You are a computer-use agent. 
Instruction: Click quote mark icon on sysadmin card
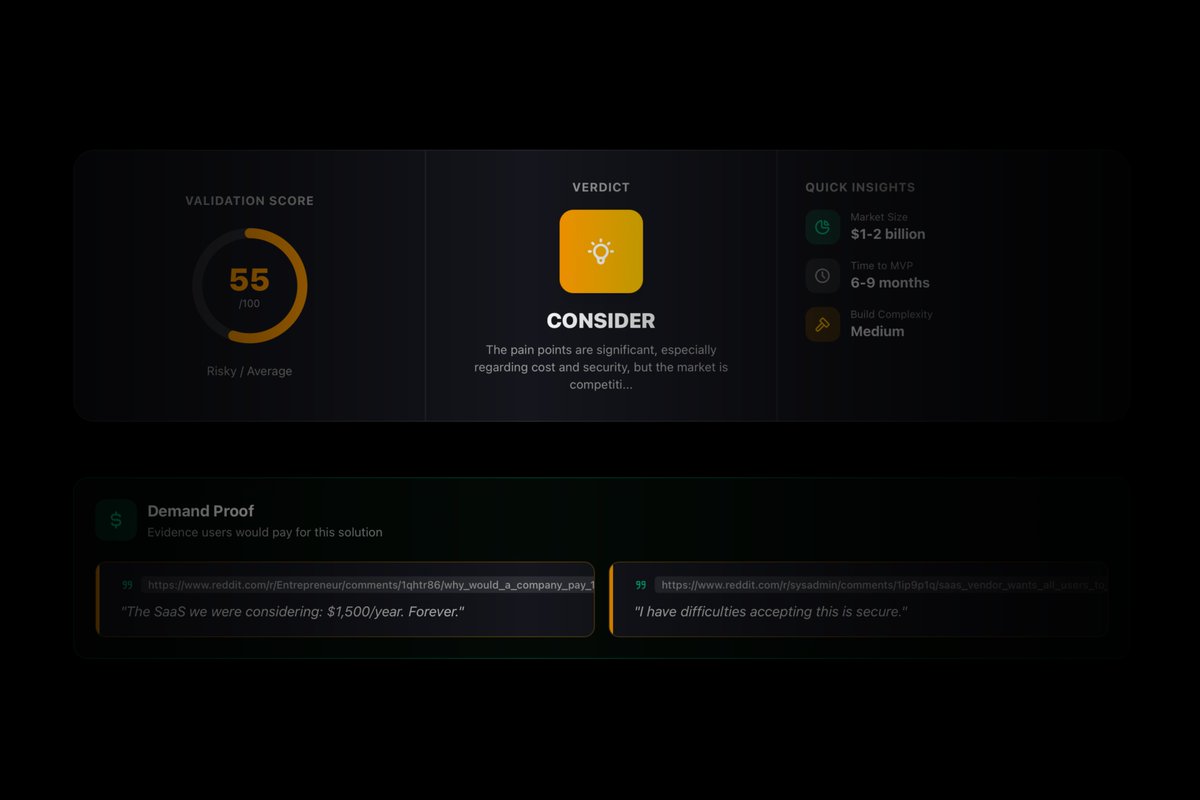(x=641, y=585)
